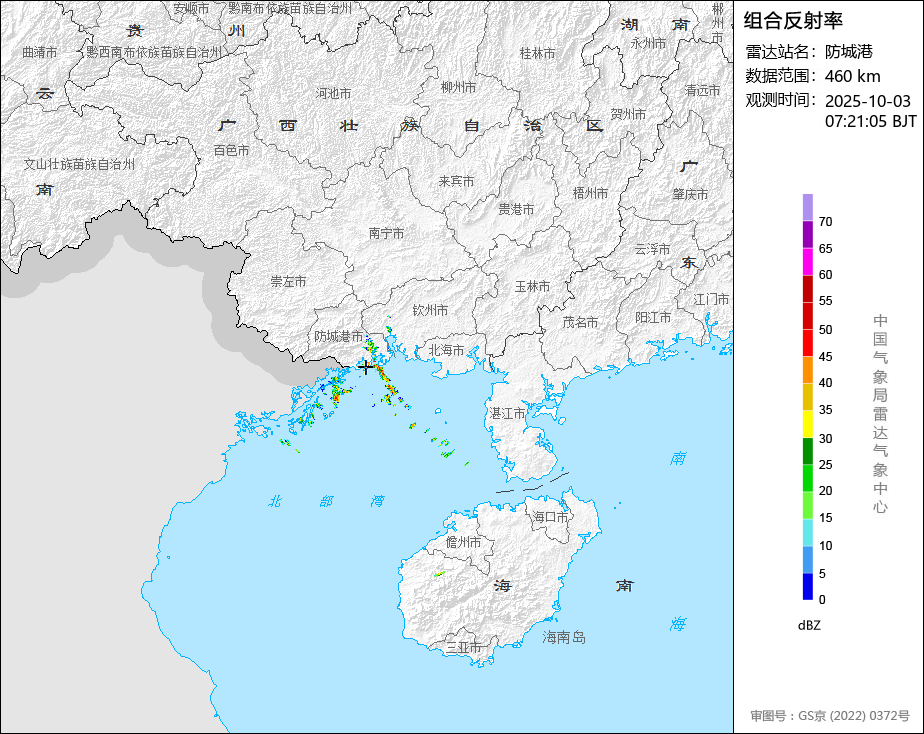Click the small green radar echo on Hainan island
Image resolution: width=924 pixels, height=734 pixels.
point(440,573)
